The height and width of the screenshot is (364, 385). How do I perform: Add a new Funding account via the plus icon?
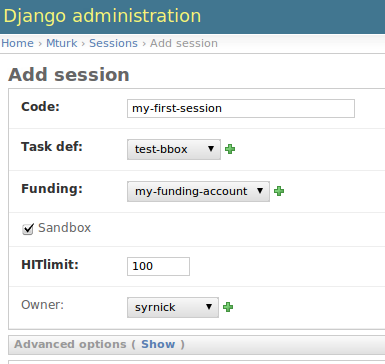click(x=279, y=191)
